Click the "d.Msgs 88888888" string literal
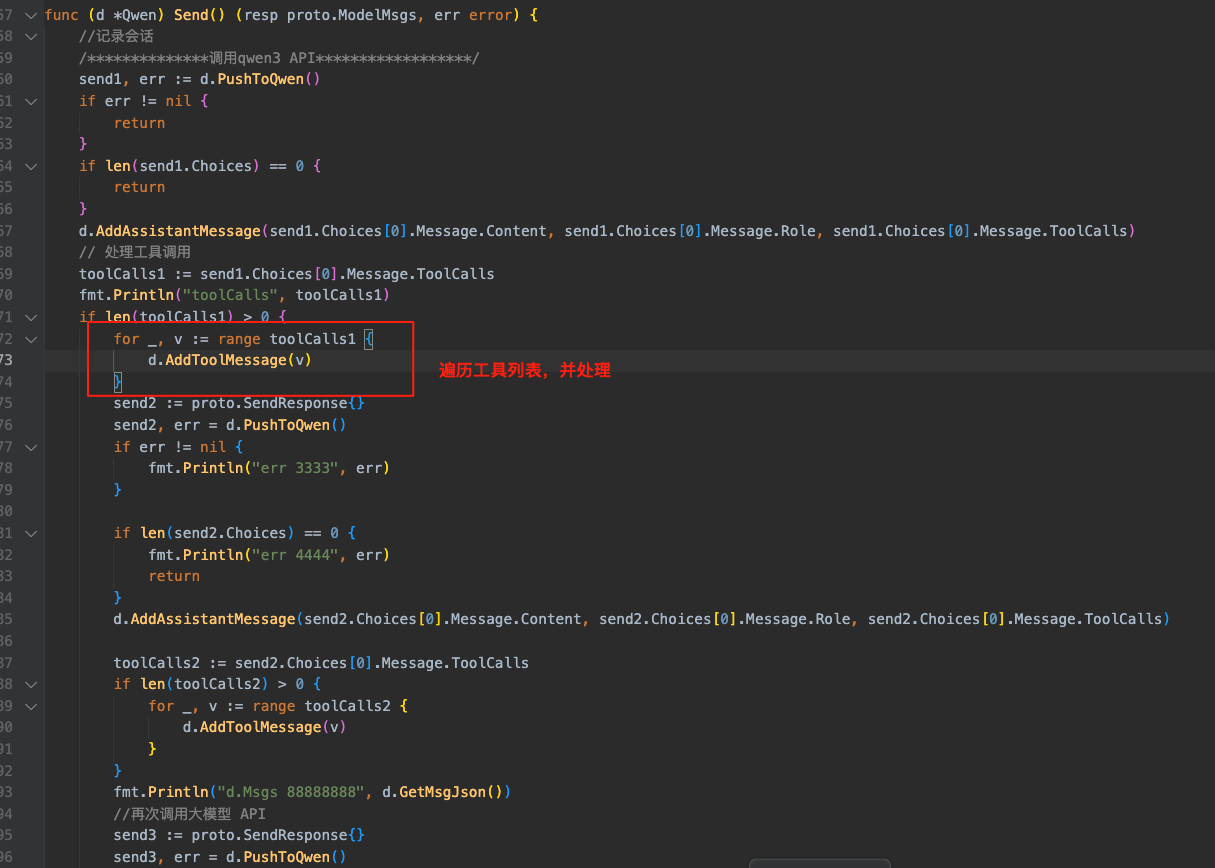This screenshot has width=1215, height=868. point(295,791)
